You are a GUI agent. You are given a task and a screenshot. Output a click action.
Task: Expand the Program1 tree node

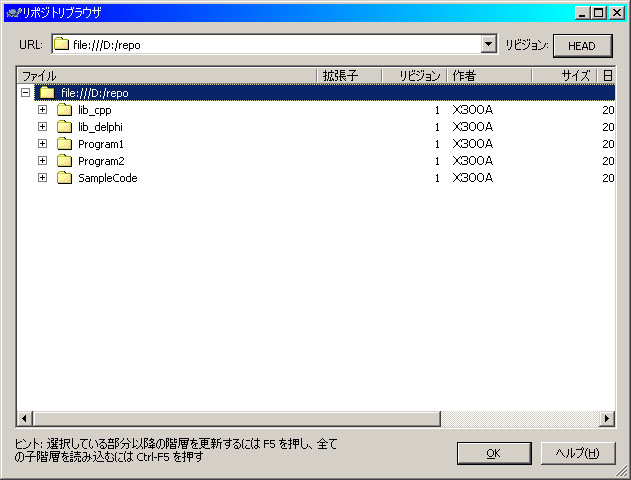pyautogui.click(x=42, y=144)
